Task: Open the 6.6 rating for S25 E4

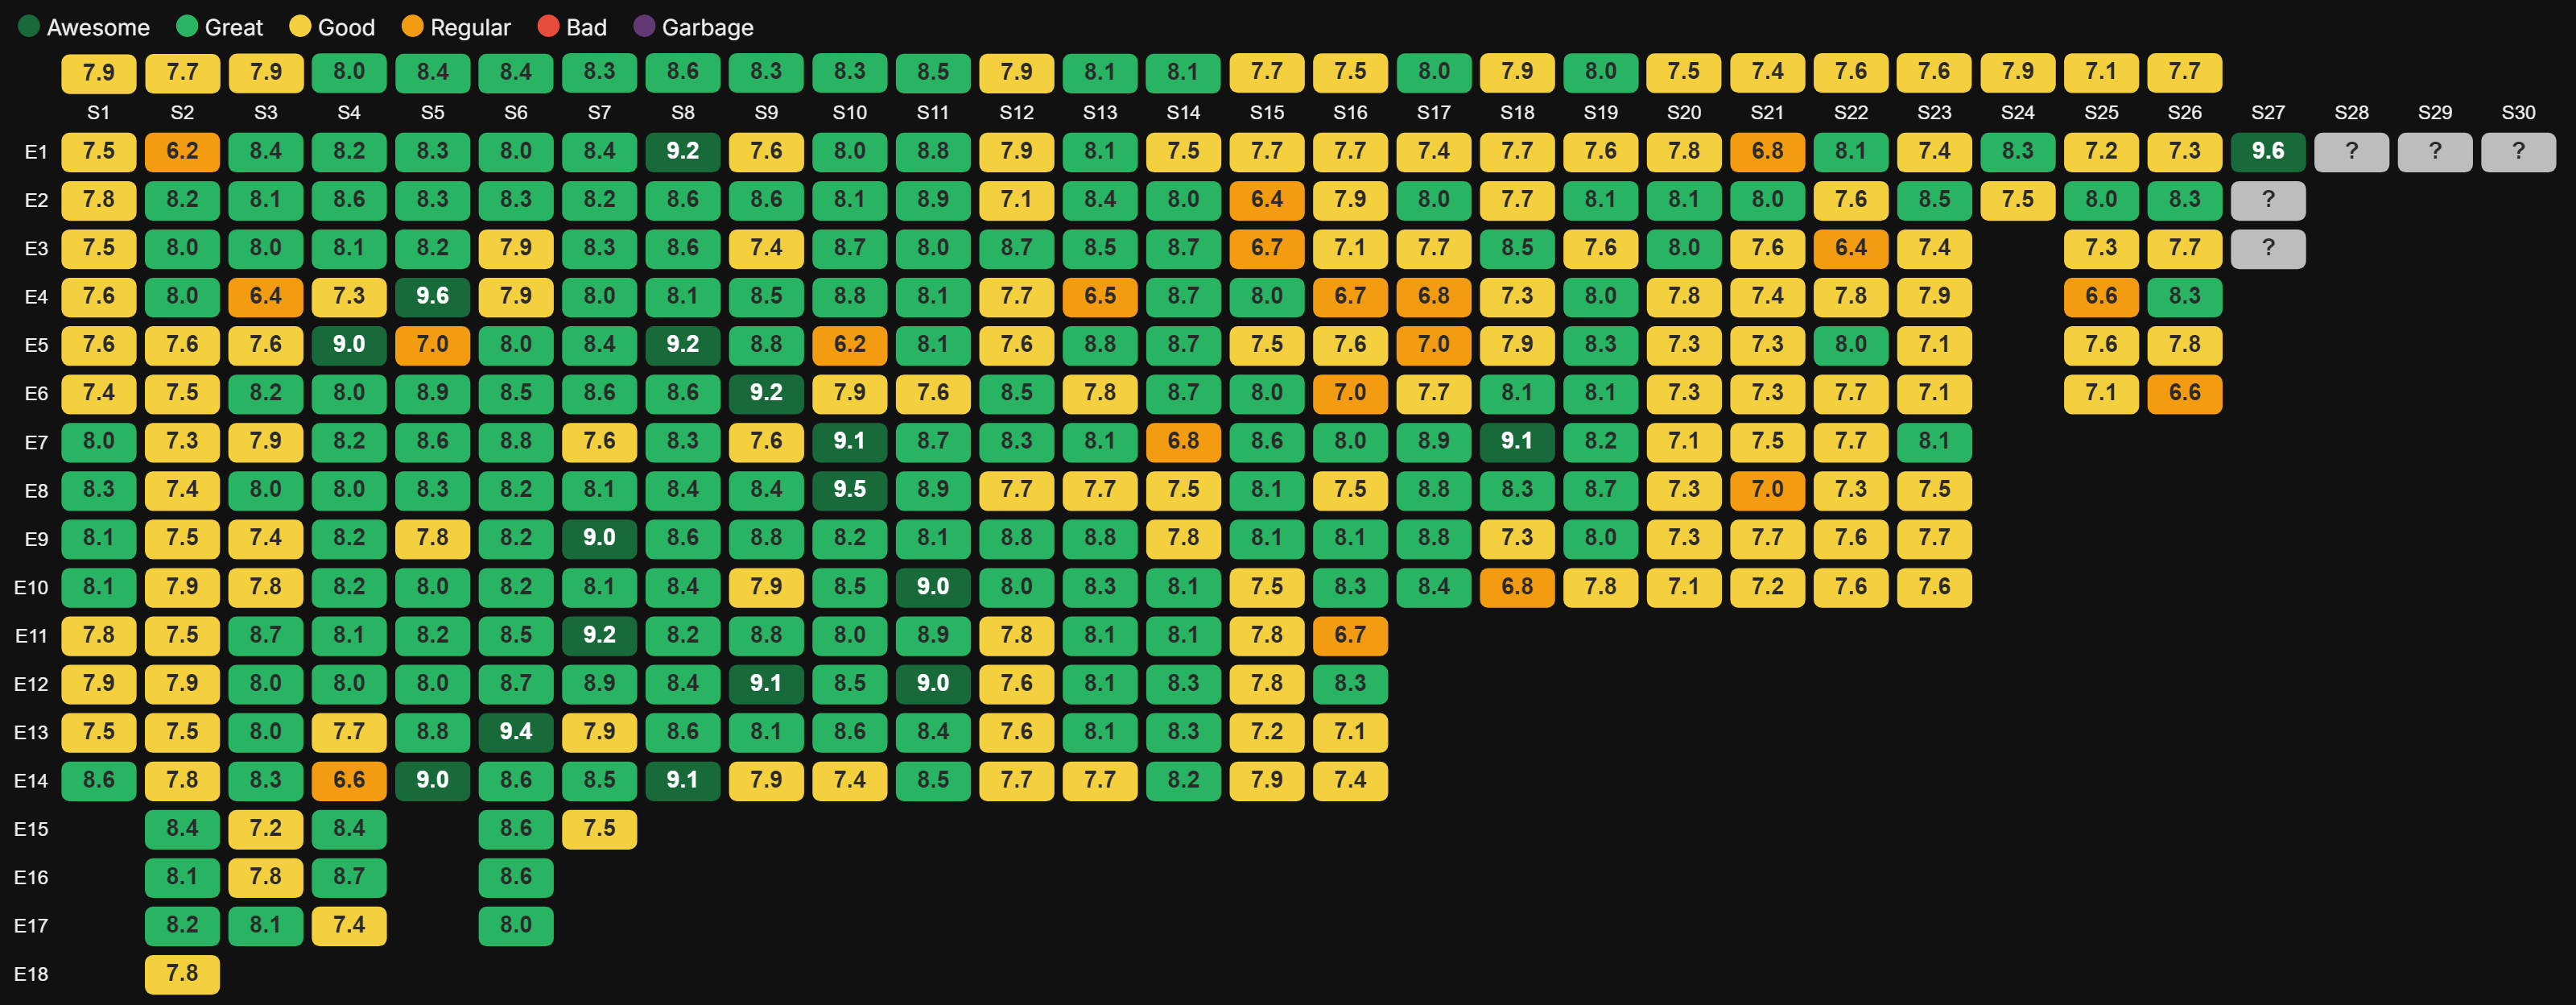Action: (2101, 297)
